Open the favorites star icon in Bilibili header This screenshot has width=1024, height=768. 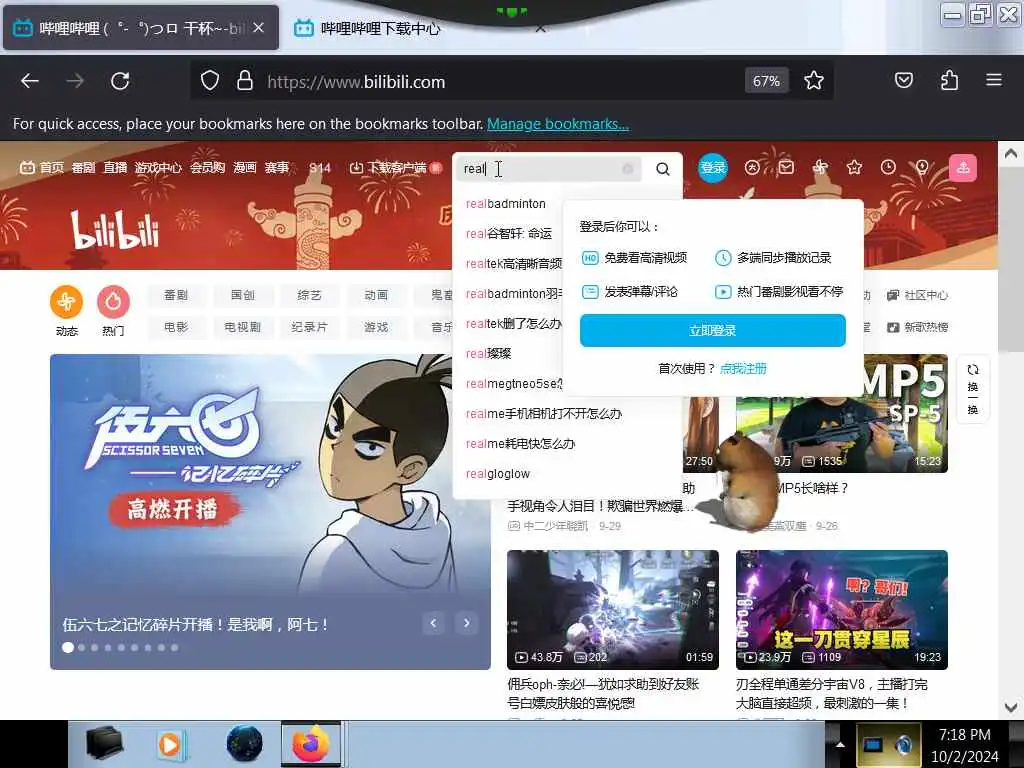(x=854, y=168)
